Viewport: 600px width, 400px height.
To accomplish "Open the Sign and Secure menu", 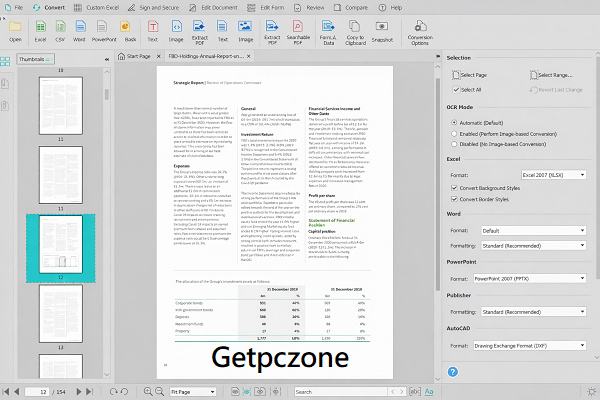I will [x=153, y=7].
